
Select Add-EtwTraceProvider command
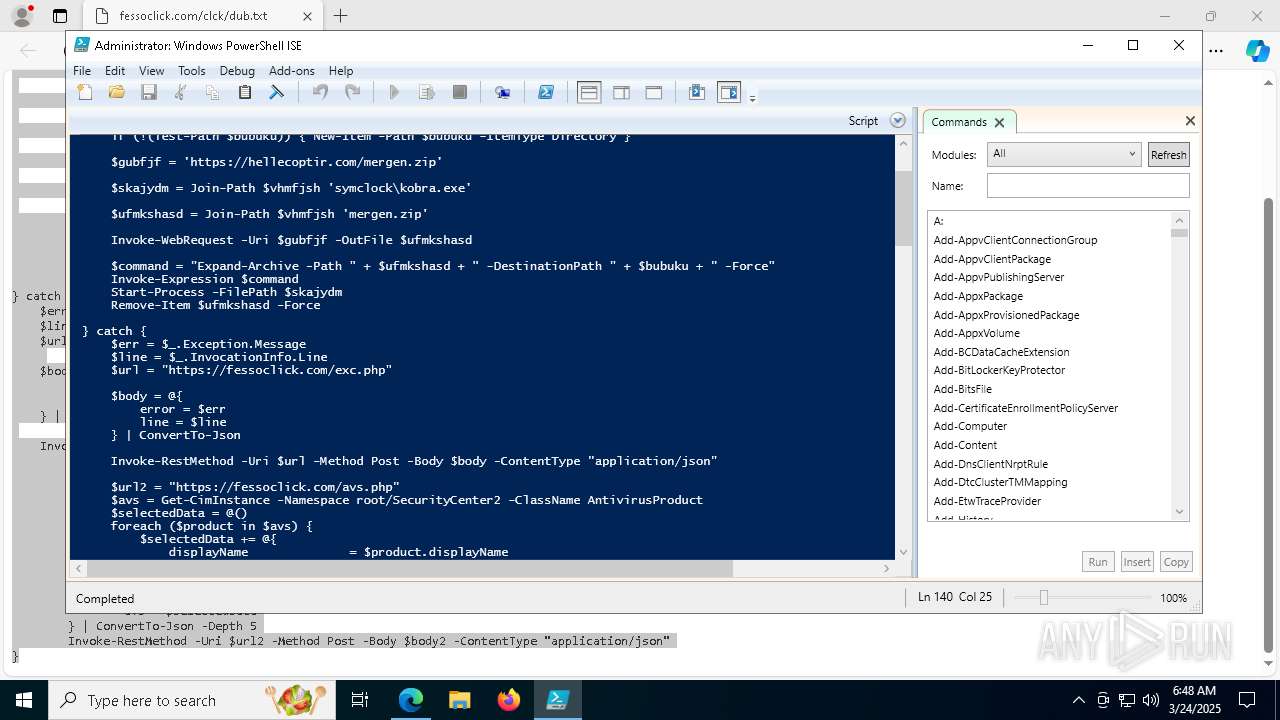point(987,501)
